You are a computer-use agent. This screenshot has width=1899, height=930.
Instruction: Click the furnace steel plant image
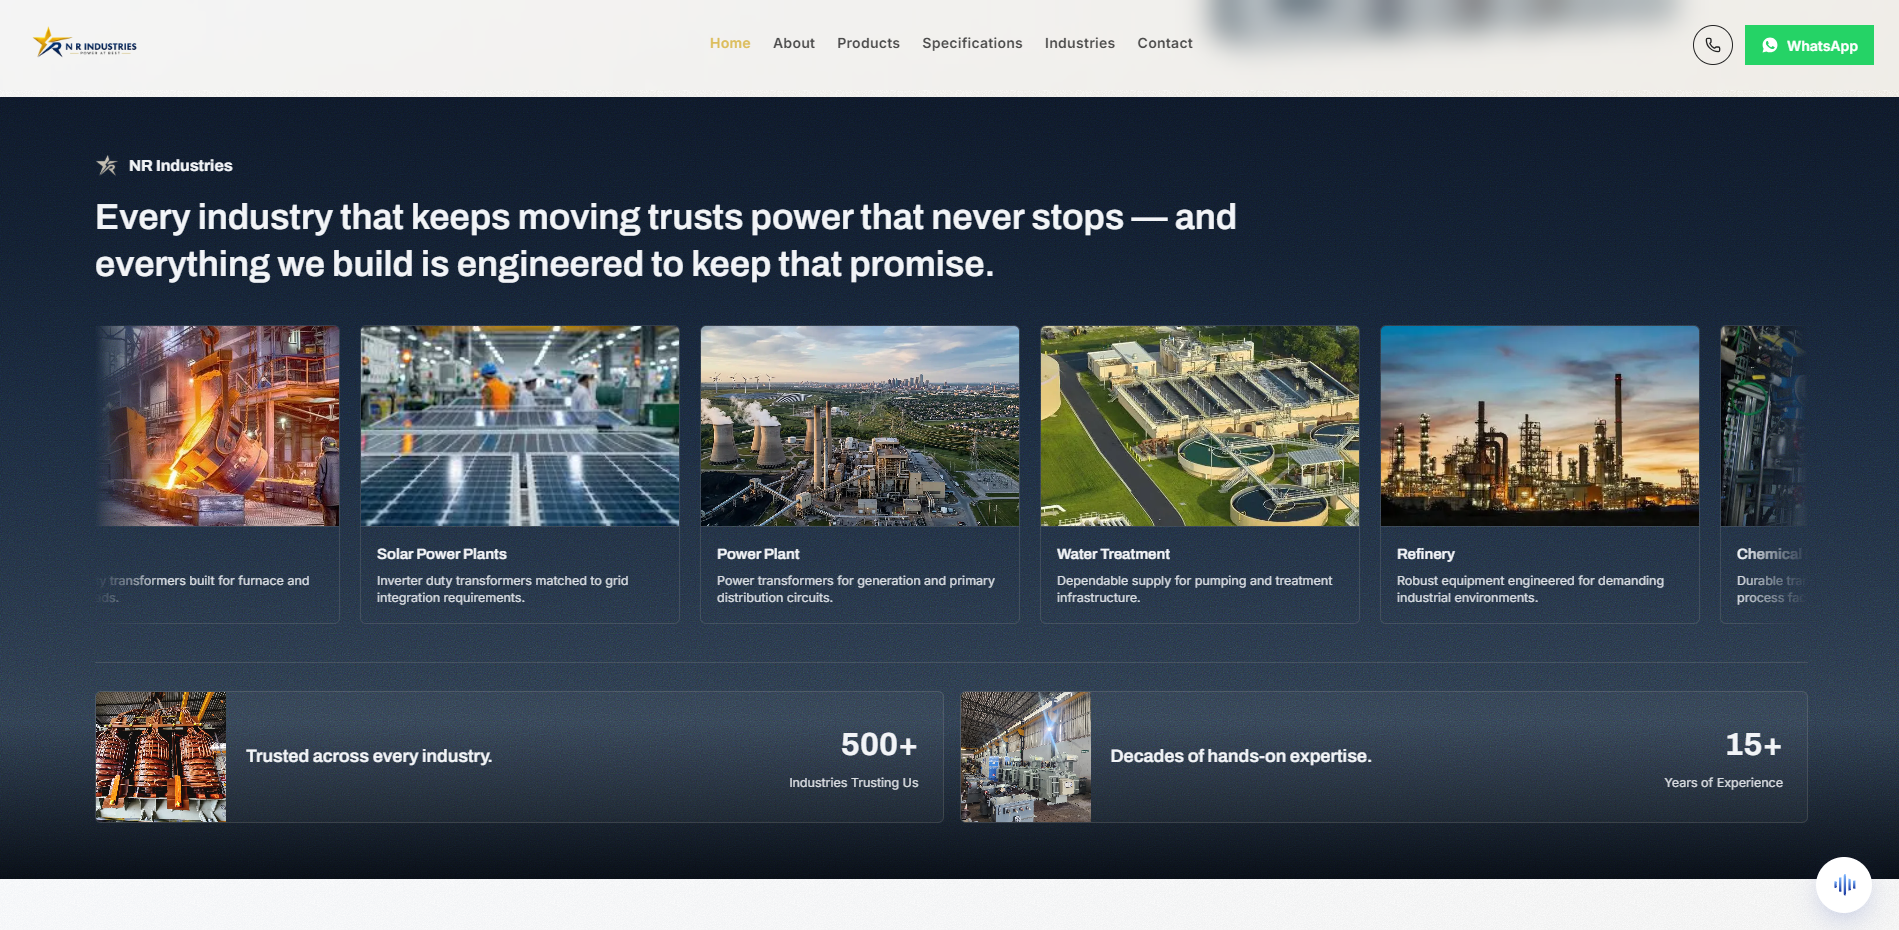pyautogui.click(x=218, y=426)
